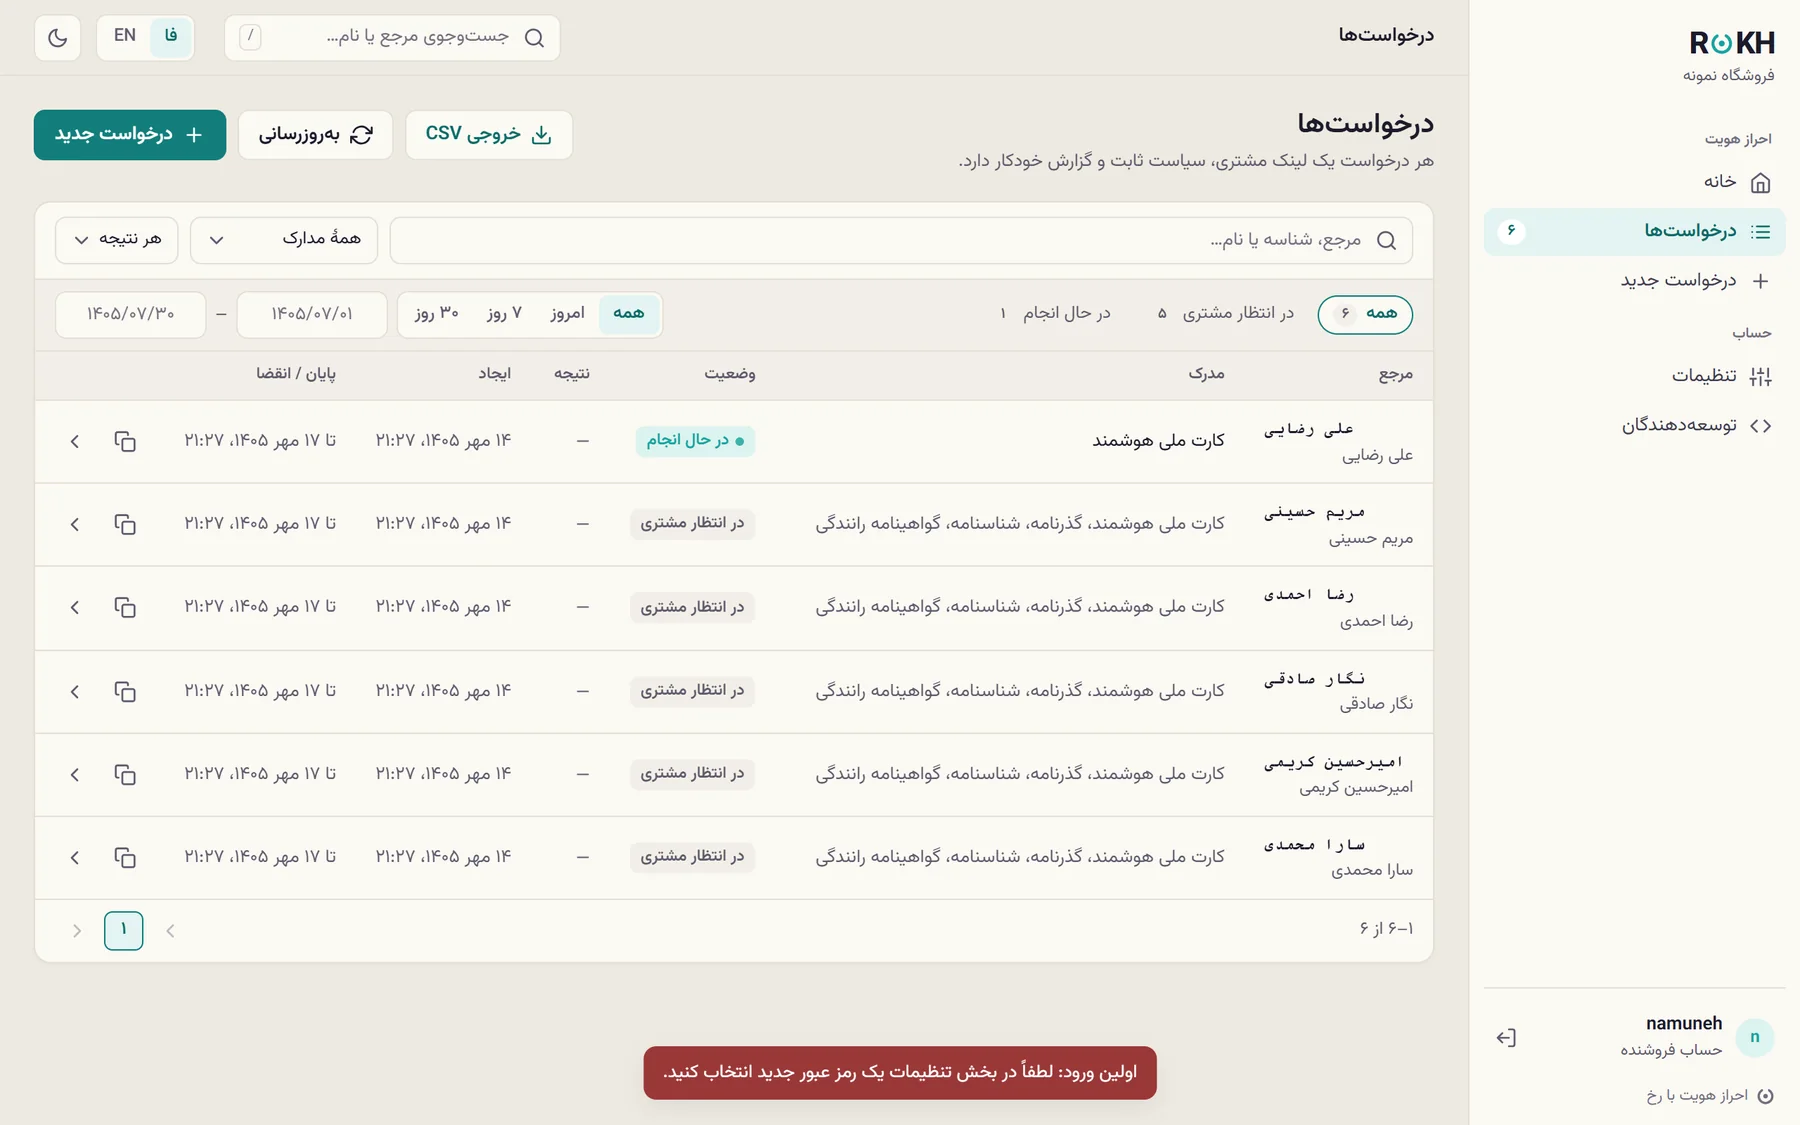Open details chevron for علی رضایی row
This screenshot has height=1125, width=1800.
click(x=75, y=441)
